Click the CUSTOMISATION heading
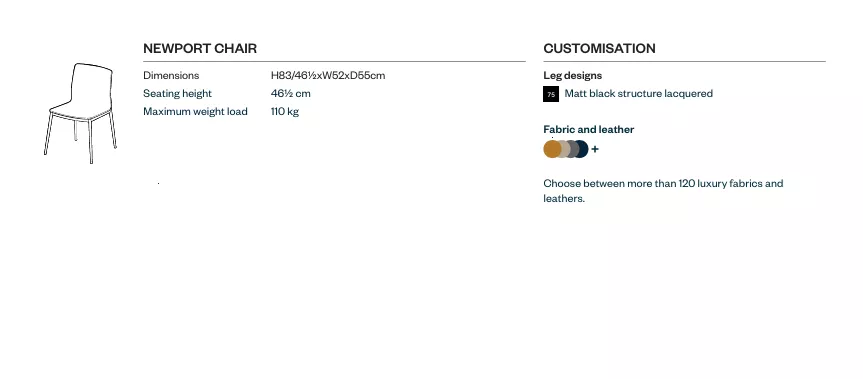This screenshot has width=863, height=379. pyautogui.click(x=599, y=48)
